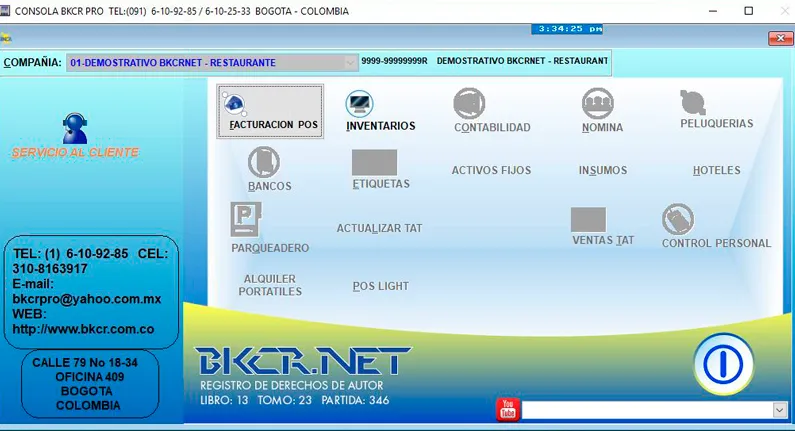Click the text field beside the YouTube icon
This screenshot has width=795, height=431.
pos(648,410)
